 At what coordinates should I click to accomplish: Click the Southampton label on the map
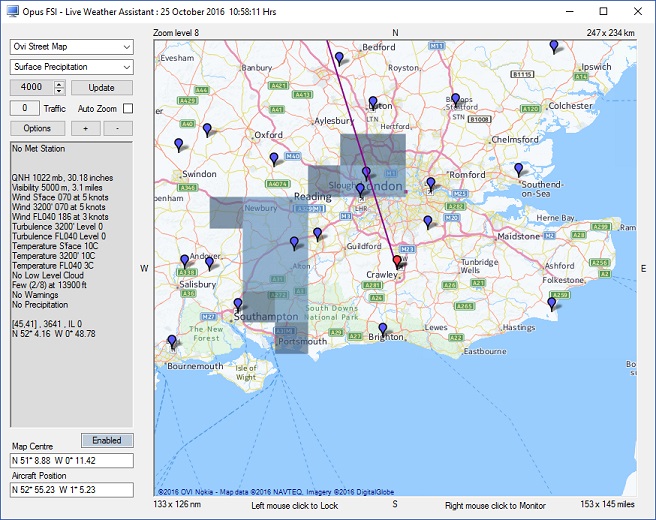tap(266, 317)
